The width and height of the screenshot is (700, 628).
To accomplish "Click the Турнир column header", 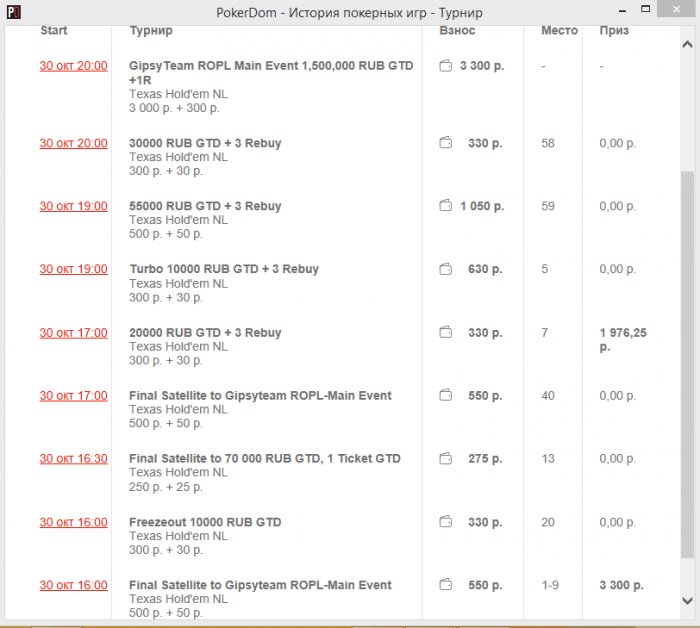I will (x=151, y=31).
